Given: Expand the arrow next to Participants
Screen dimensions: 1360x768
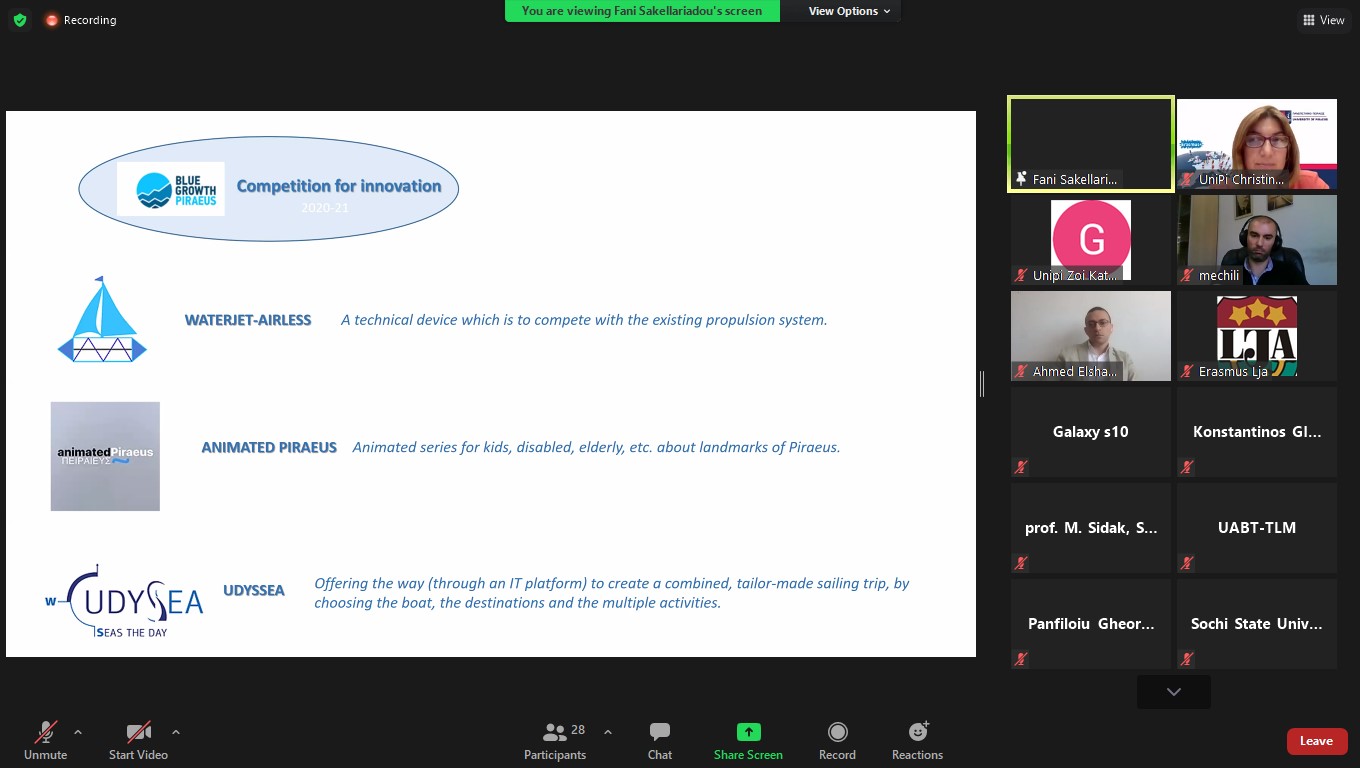Looking at the screenshot, I should [x=607, y=732].
